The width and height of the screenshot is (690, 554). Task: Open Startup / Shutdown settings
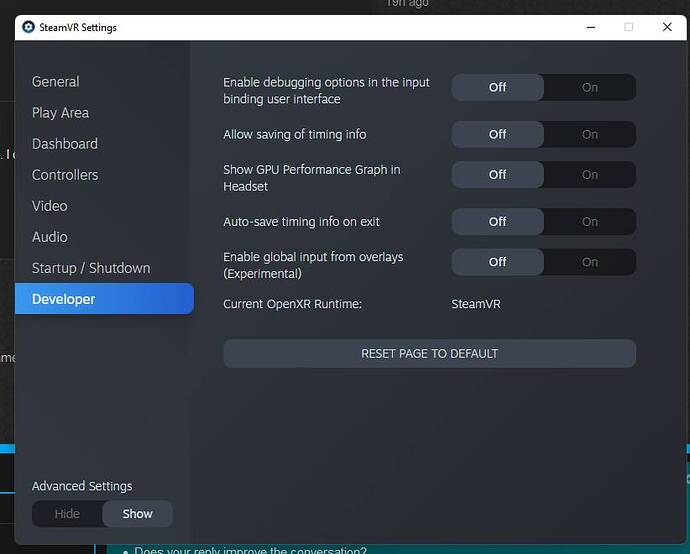pos(91,268)
